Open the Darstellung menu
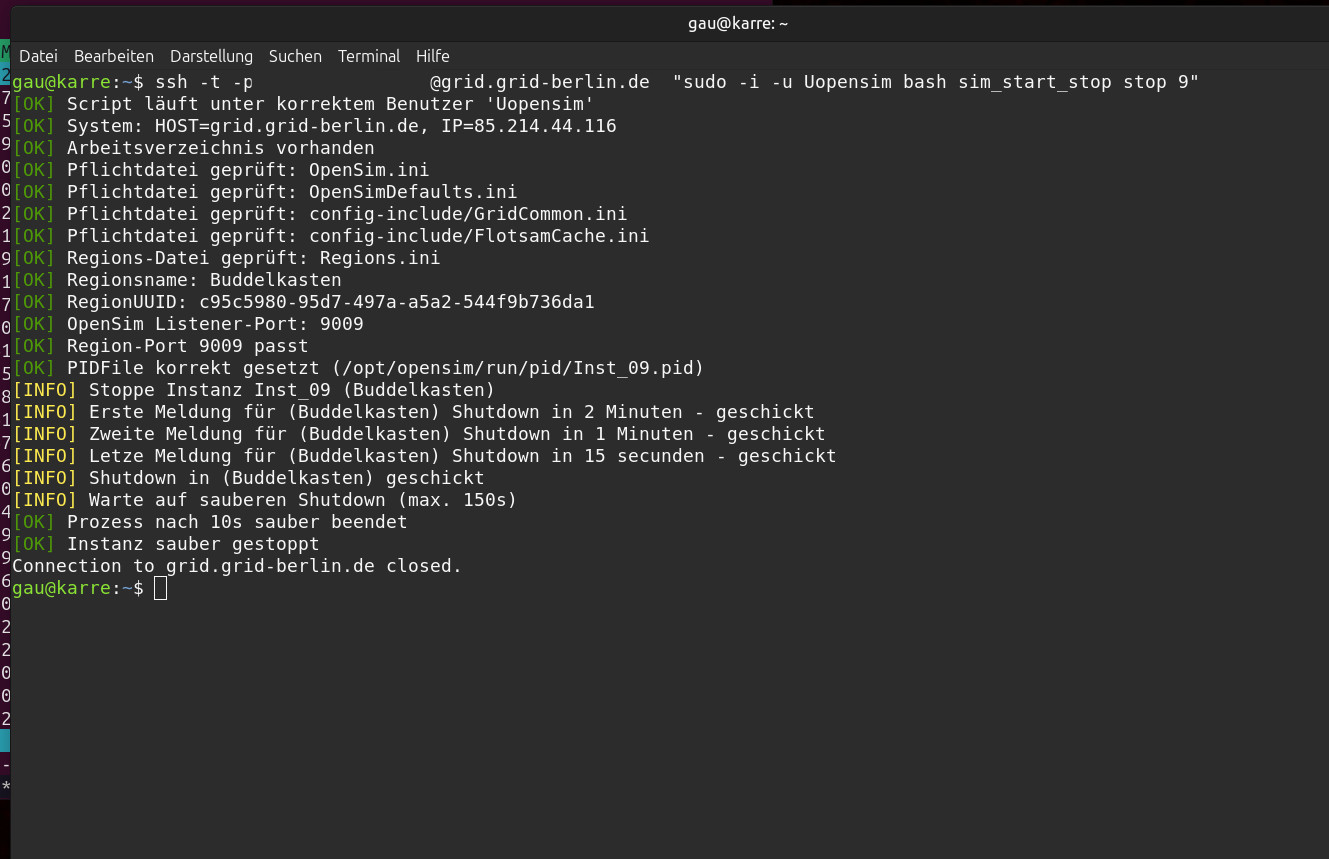 coord(211,56)
